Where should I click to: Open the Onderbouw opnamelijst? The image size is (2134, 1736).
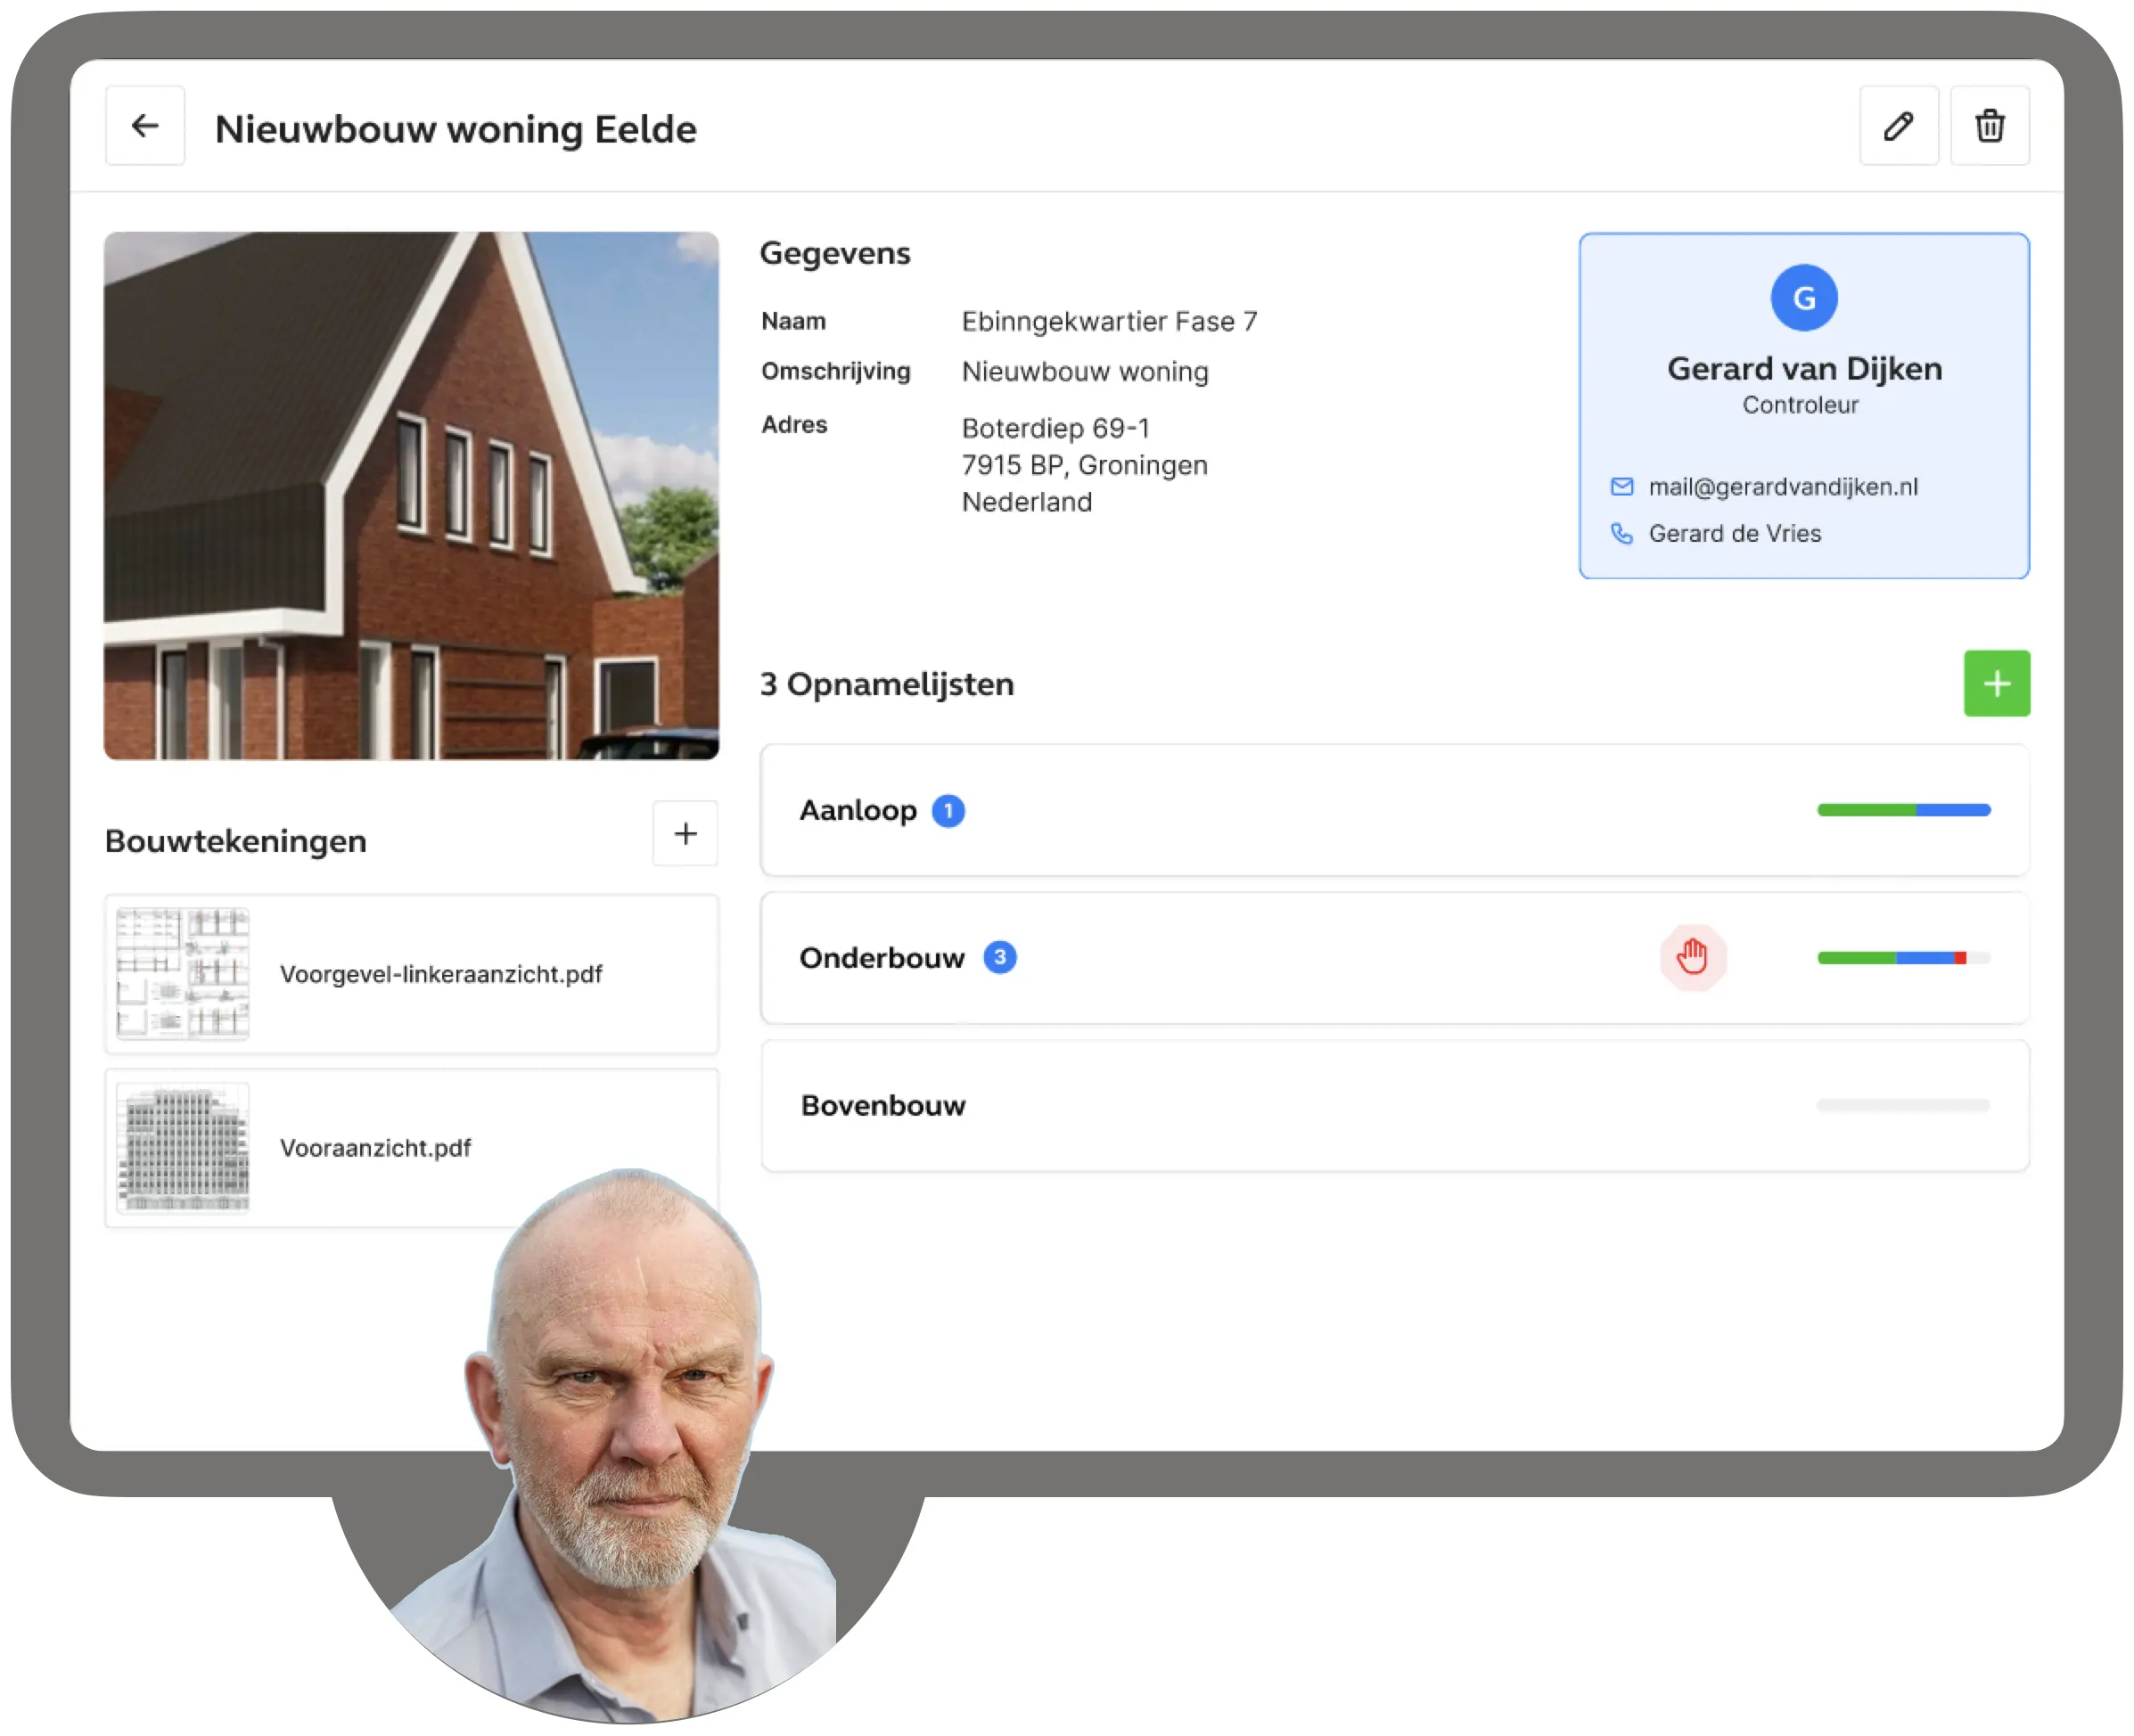[x=881, y=958]
